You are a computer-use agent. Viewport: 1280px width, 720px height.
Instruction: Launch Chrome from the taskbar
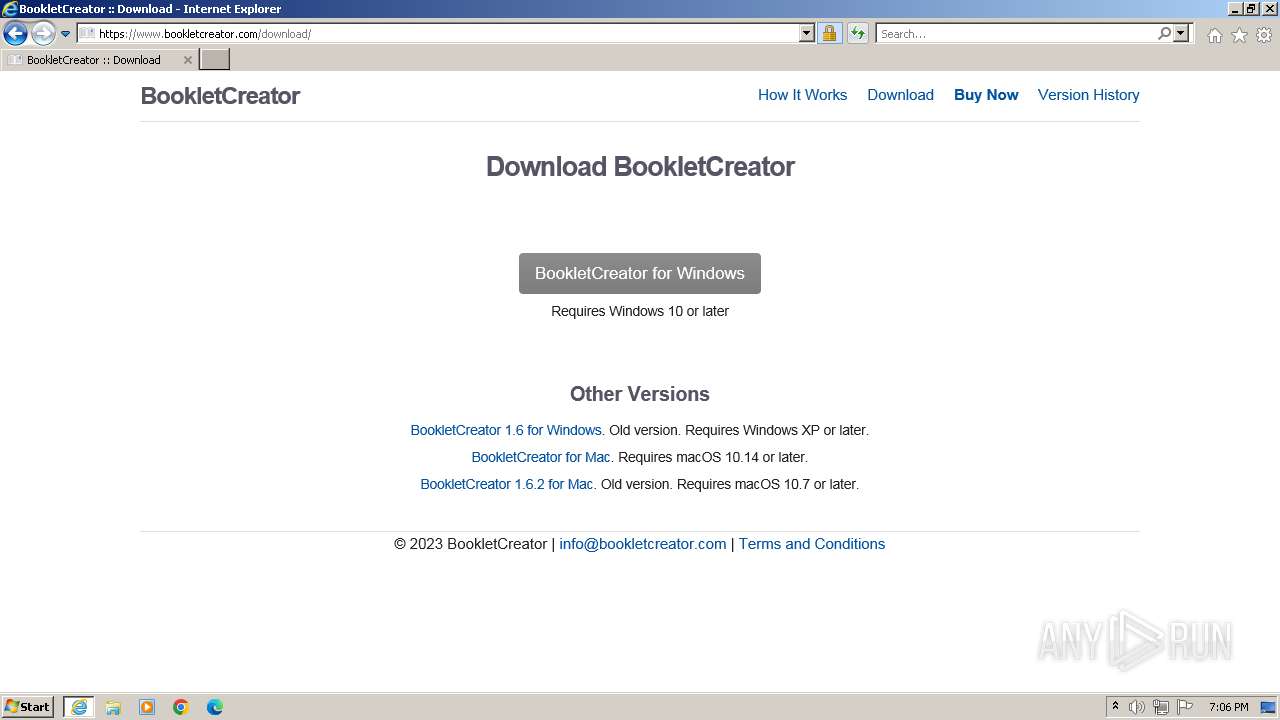click(181, 707)
